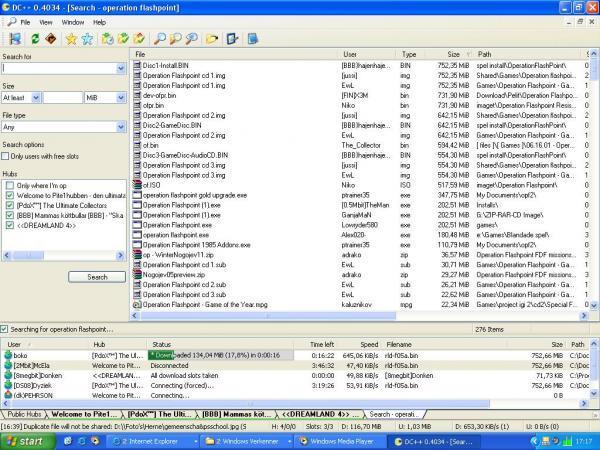Click the Hubs list horizontal scrollbar thumb
This screenshot has height=450, width=600.
28,255
